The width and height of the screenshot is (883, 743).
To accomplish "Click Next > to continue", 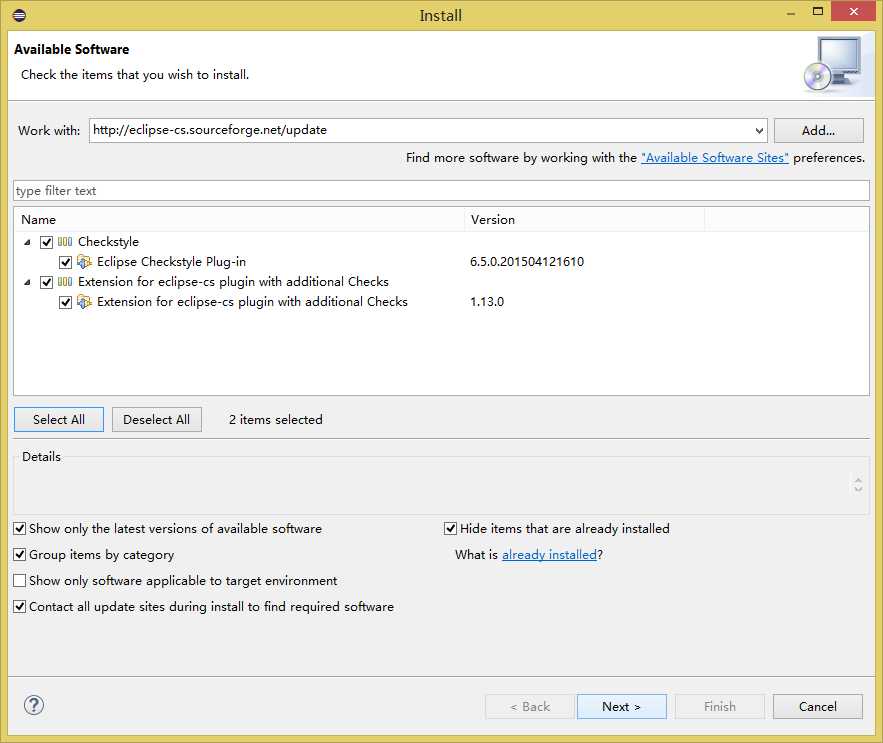I will tap(622, 706).
